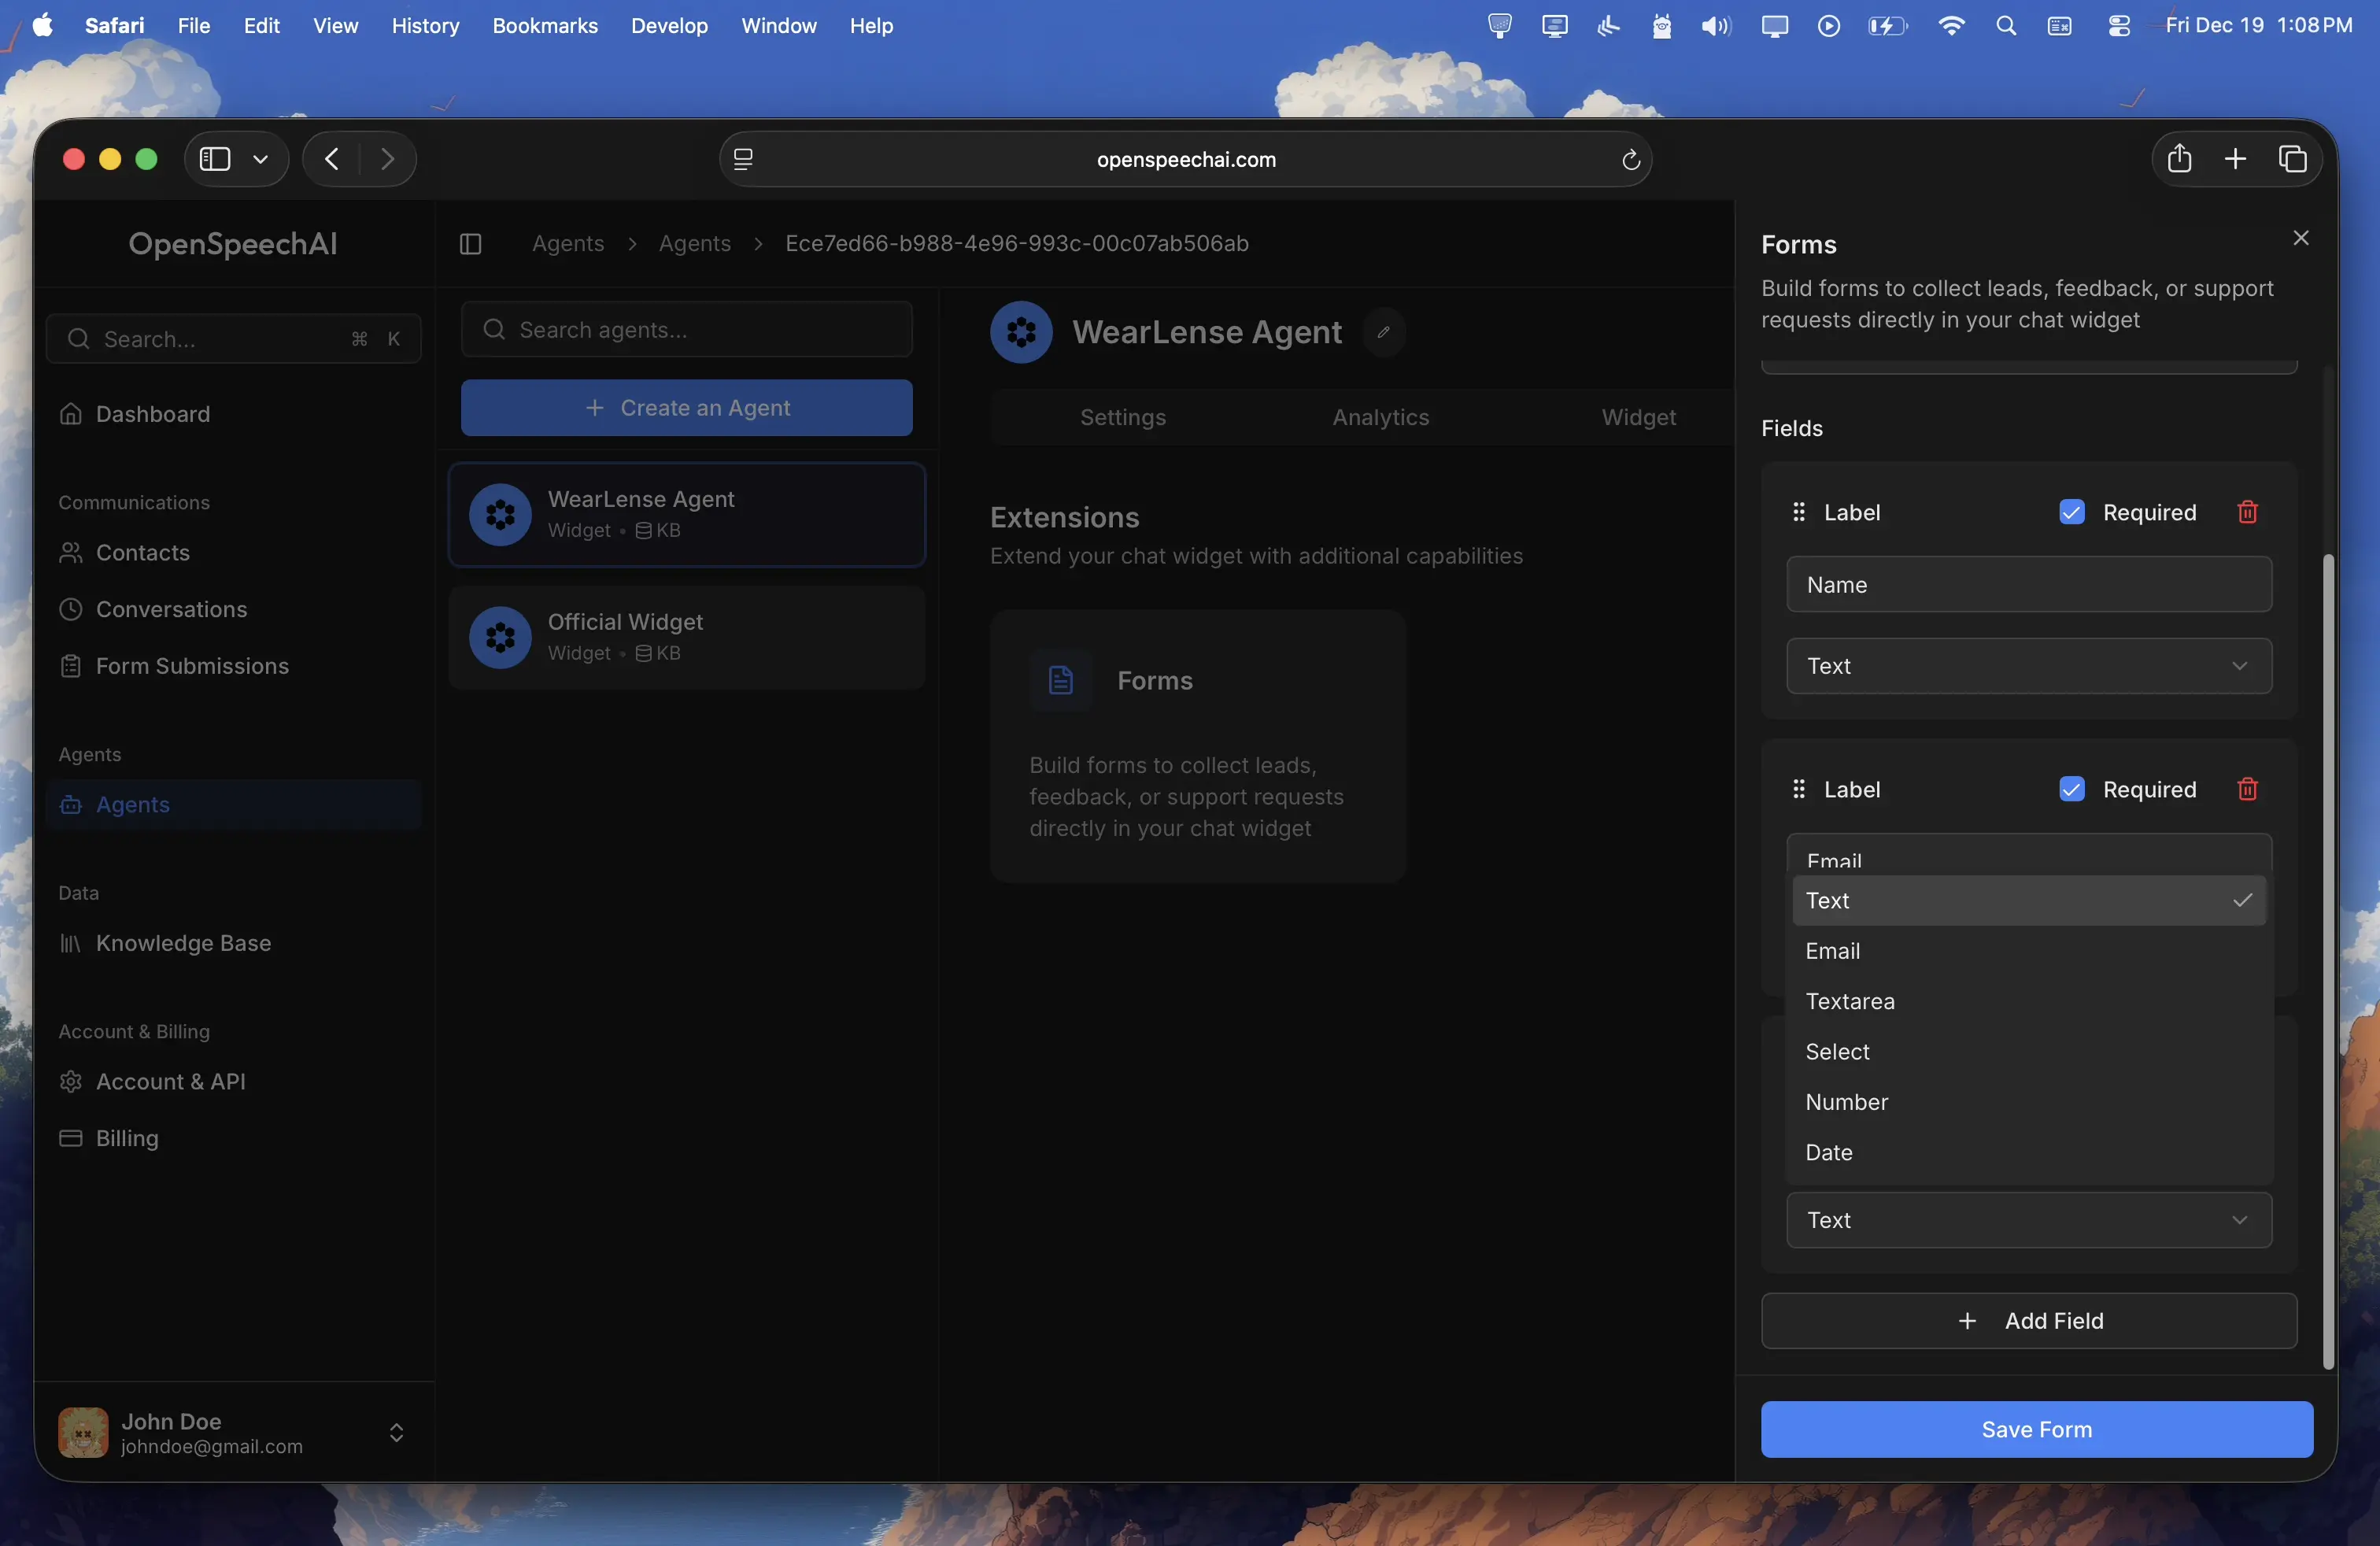Image resolution: width=2380 pixels, height=1546 pixels.
Task: Grab the drag handle of the Name field
Action: coord(1799,512)
